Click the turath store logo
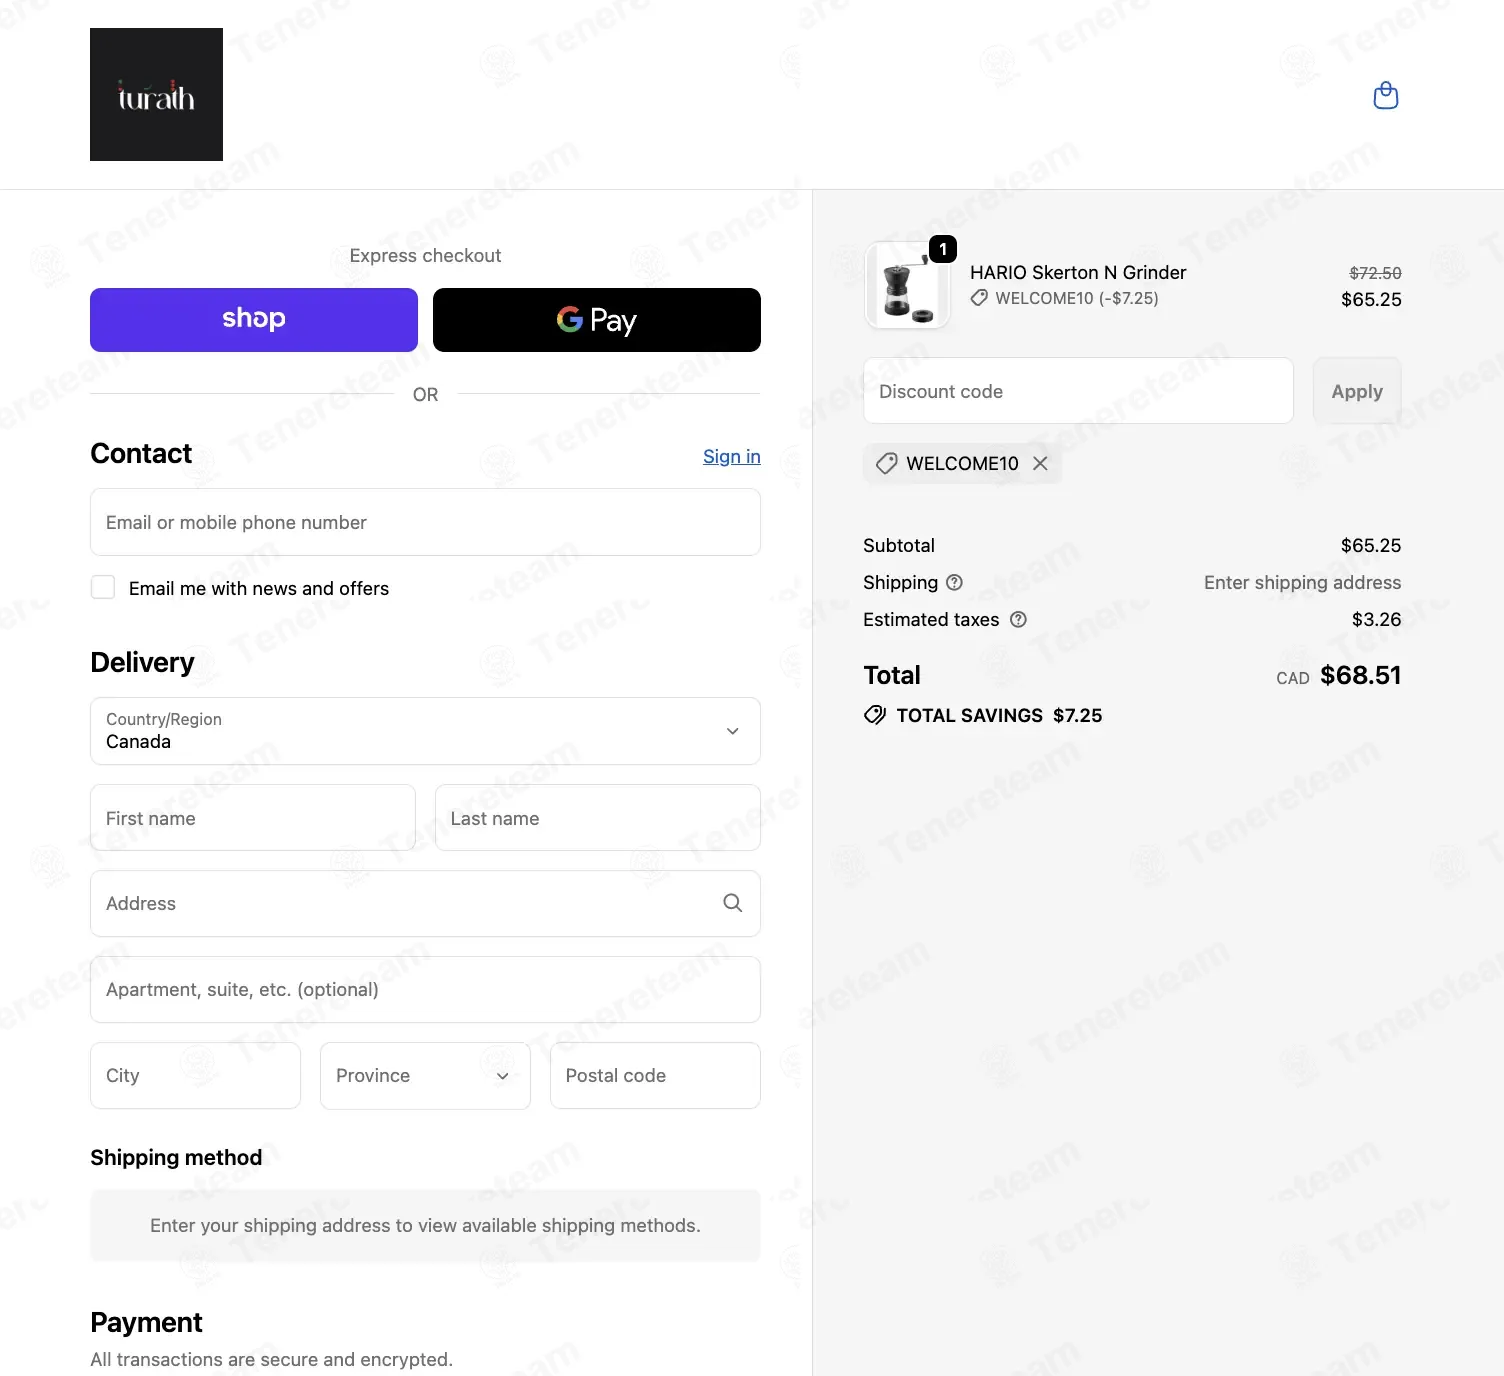 [156, 94]
